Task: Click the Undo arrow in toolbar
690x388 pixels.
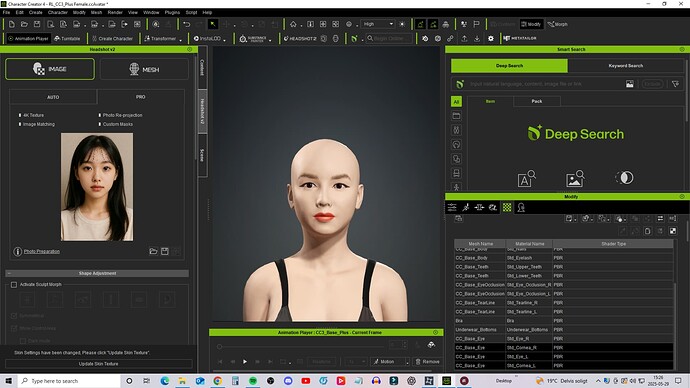Action: coord(187,24)
